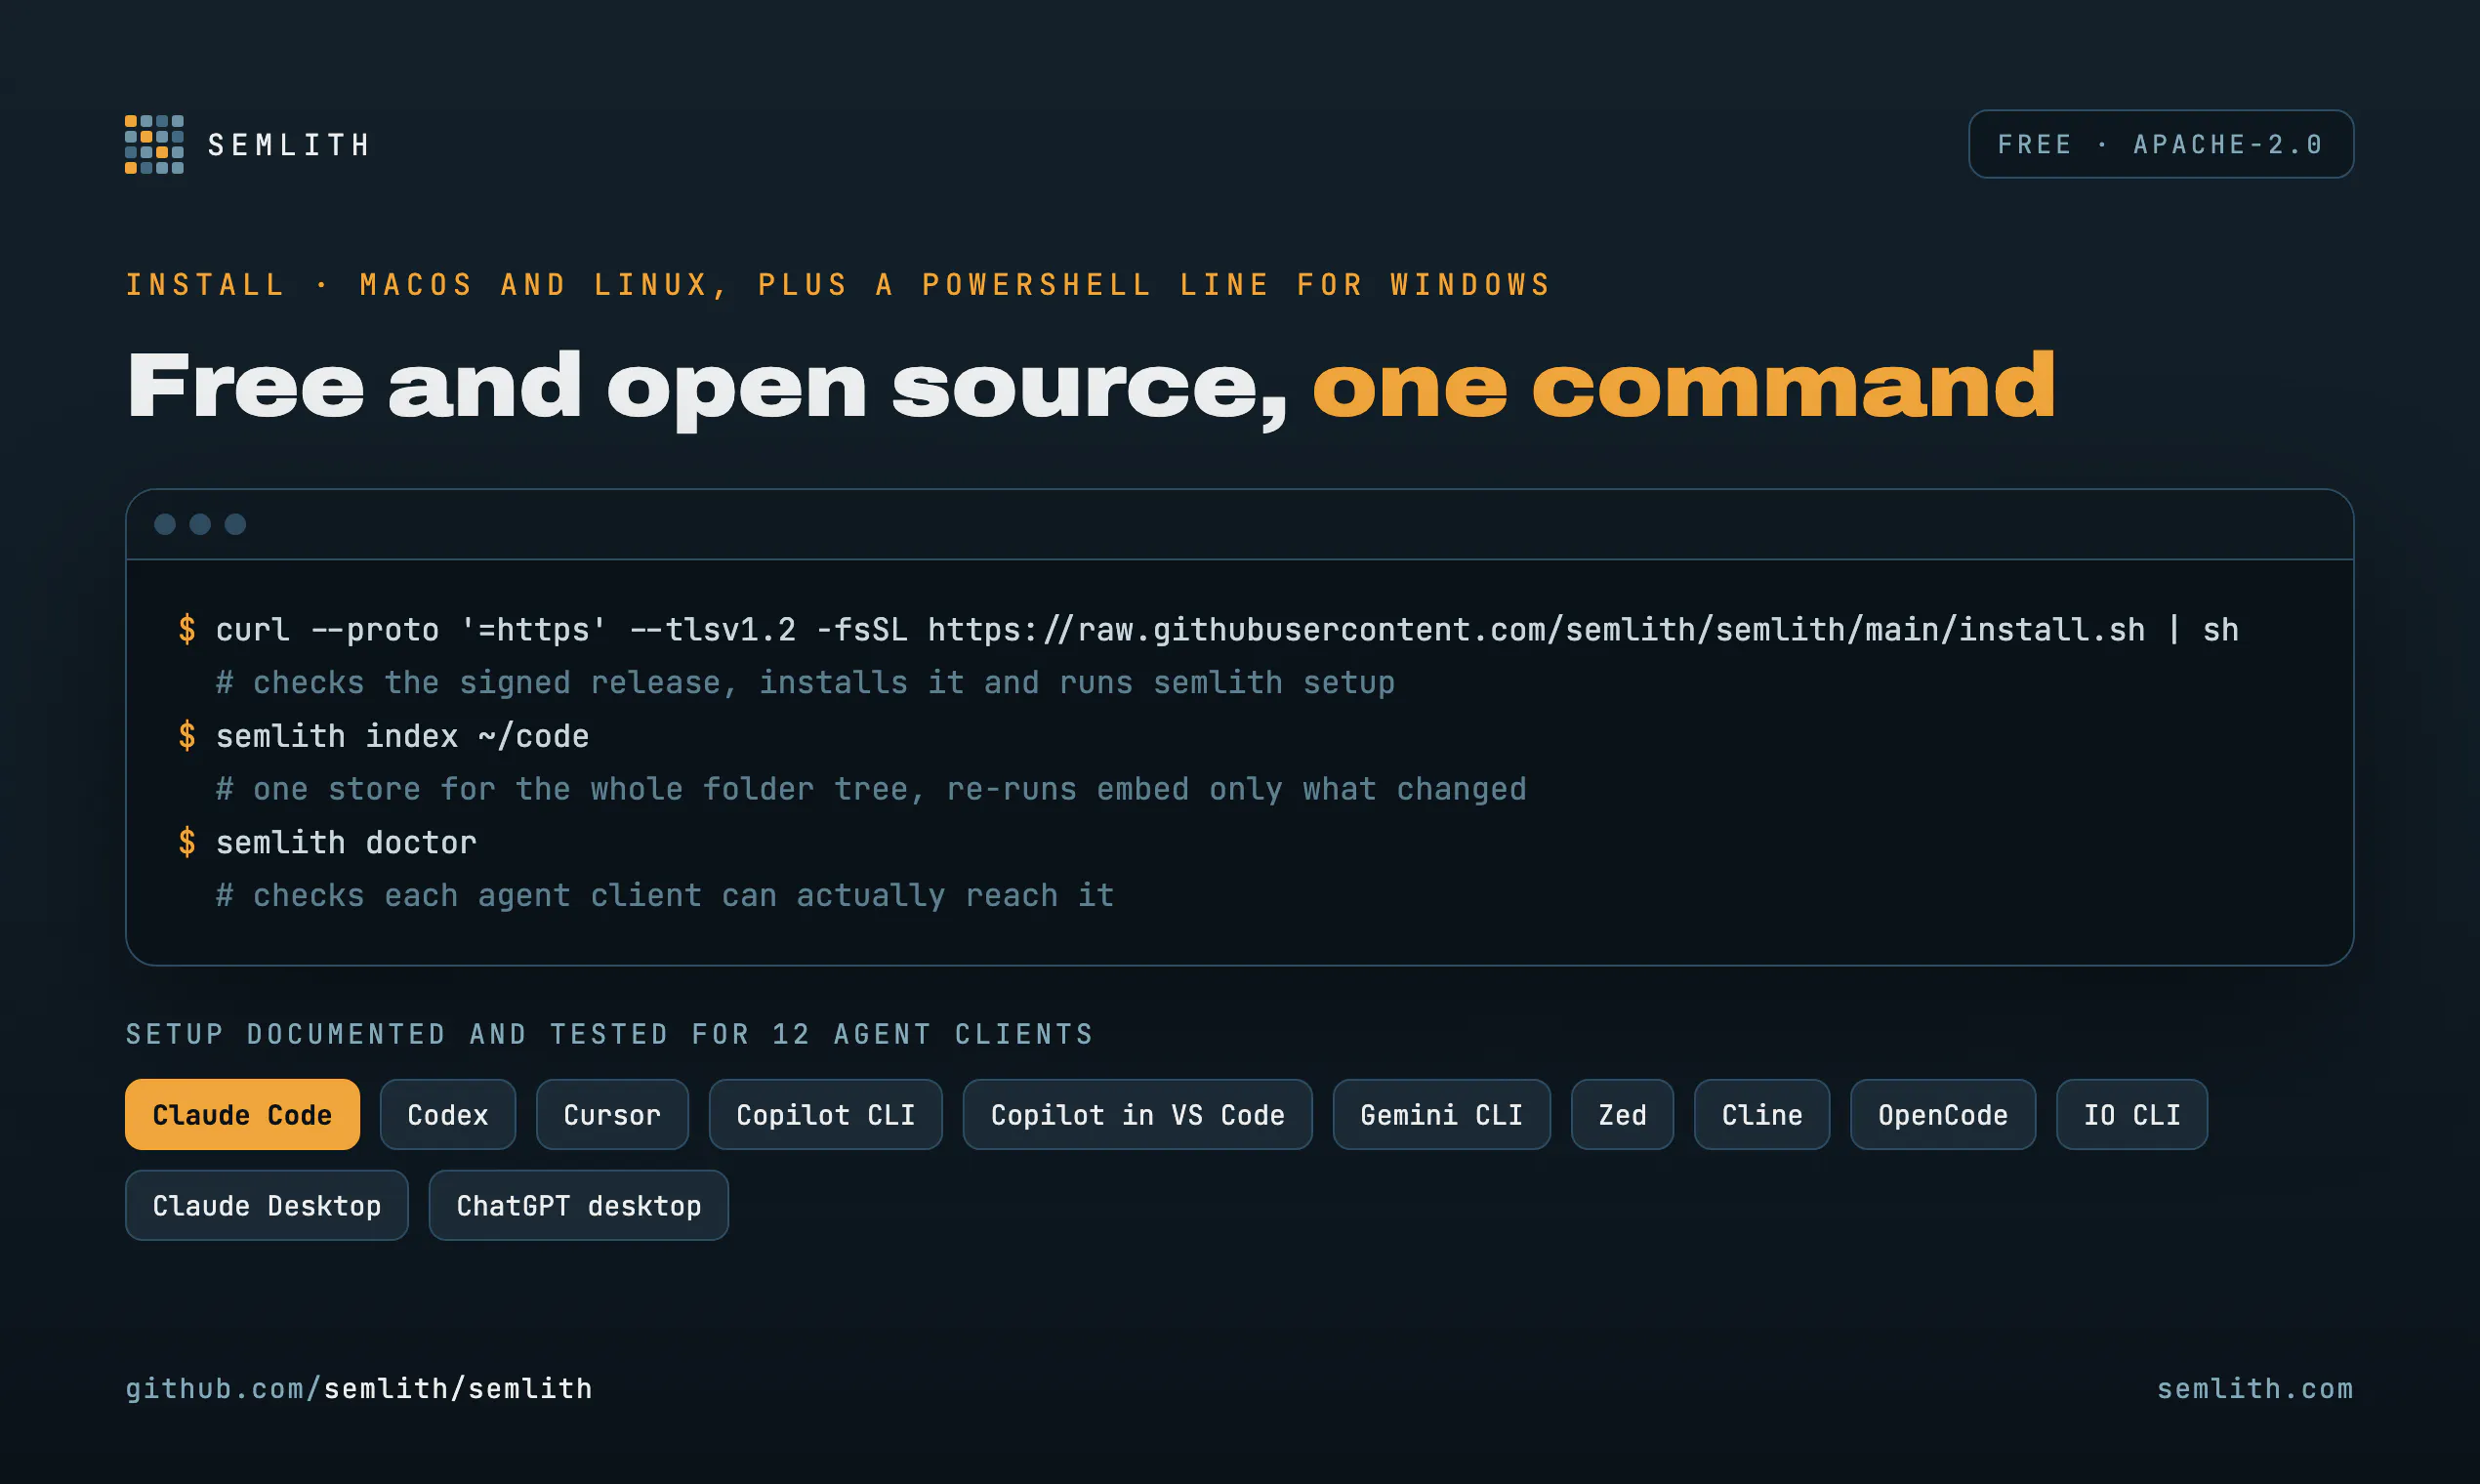The width and height of the screenshot is (2480, 1484).
Task: Choose the Claude Desktop chip
Action: 267,1205
